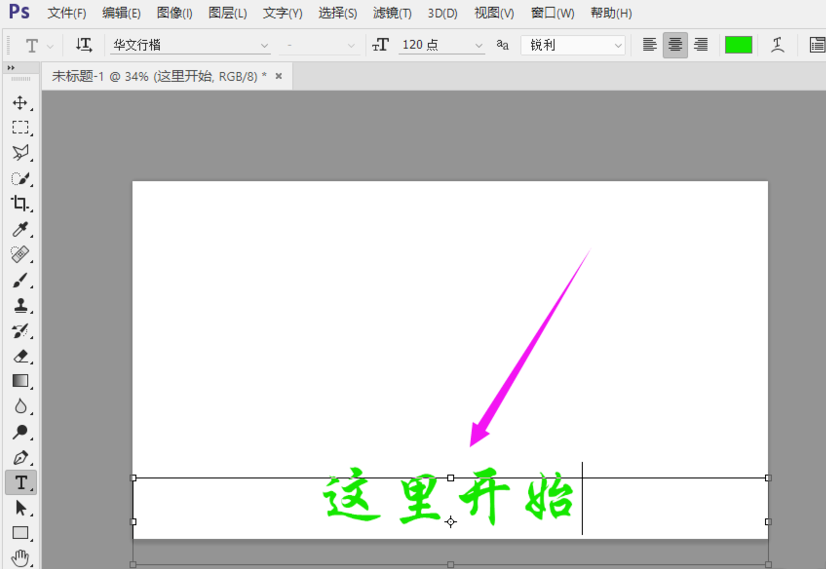Open the 文件(F) menu

(x=67, y=13)
